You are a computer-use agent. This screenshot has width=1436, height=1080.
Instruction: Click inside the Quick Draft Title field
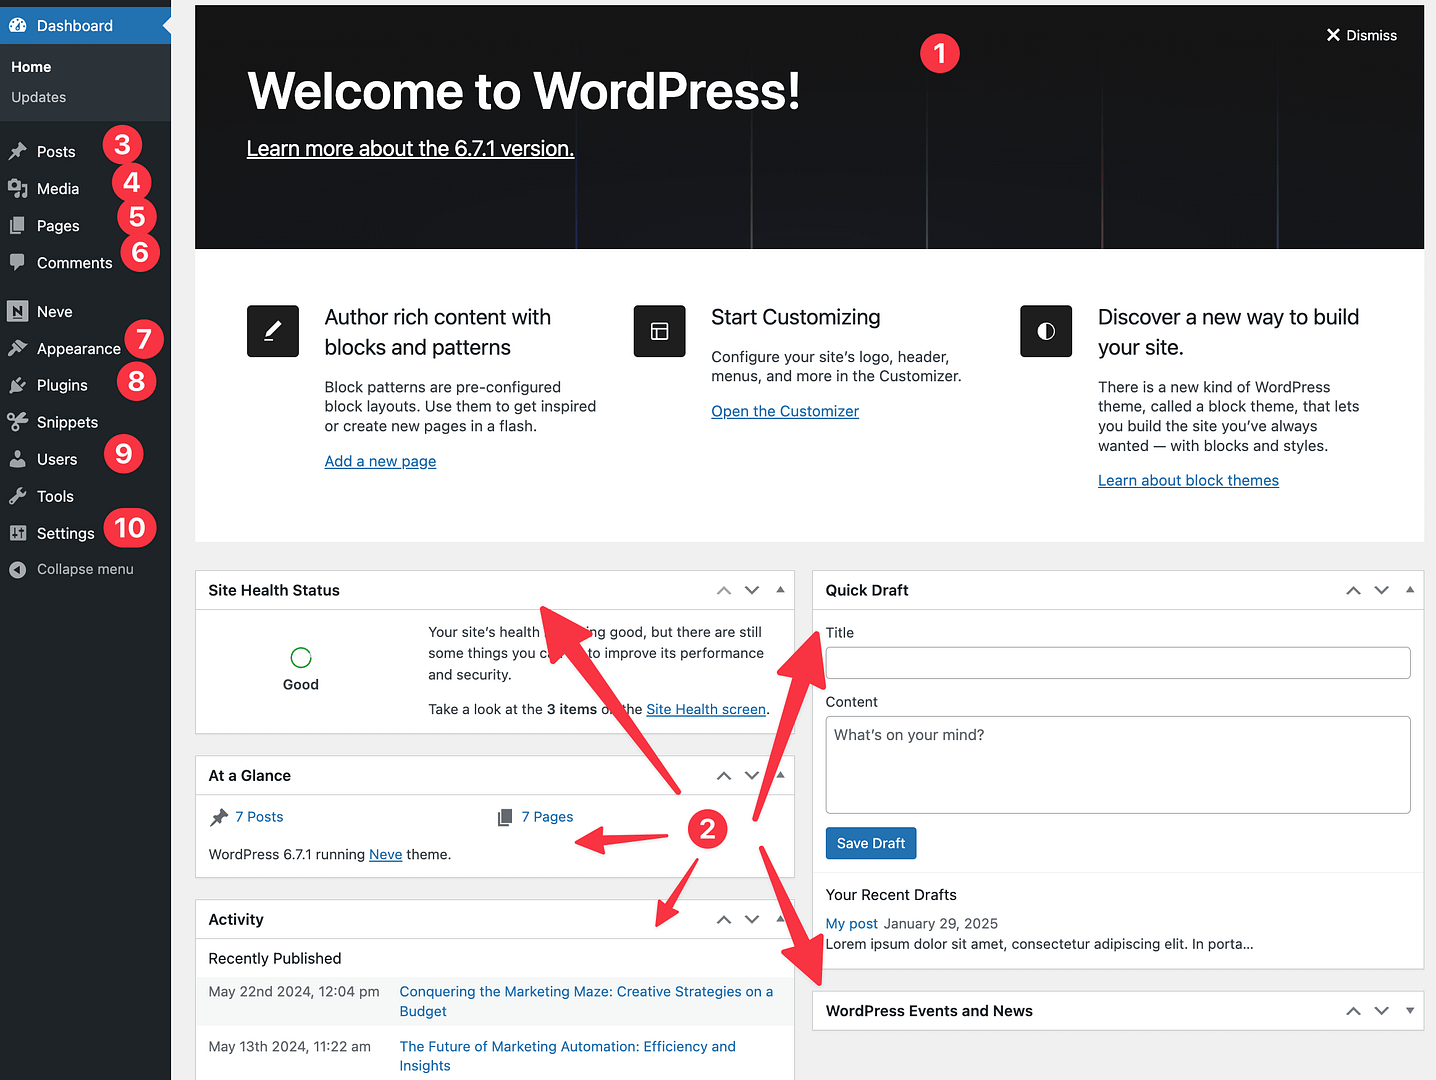(1117, 662)
